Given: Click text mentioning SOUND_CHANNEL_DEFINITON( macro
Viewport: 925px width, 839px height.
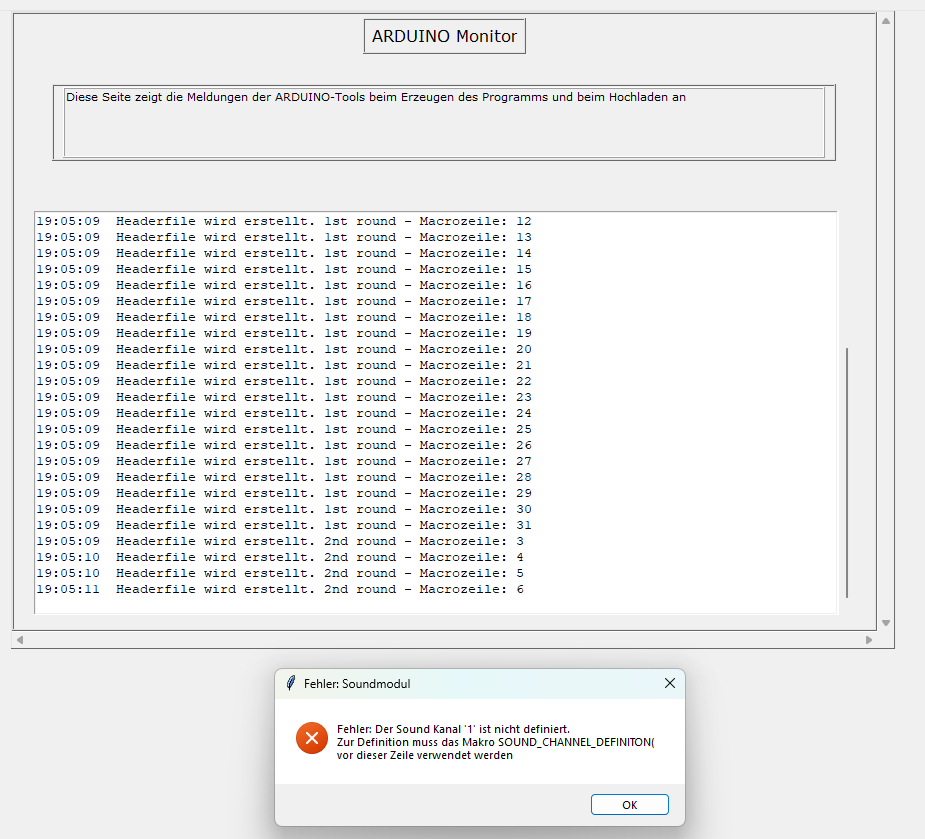Looking at the screenshot, I should pyautogui.click(x=496, y=742).
